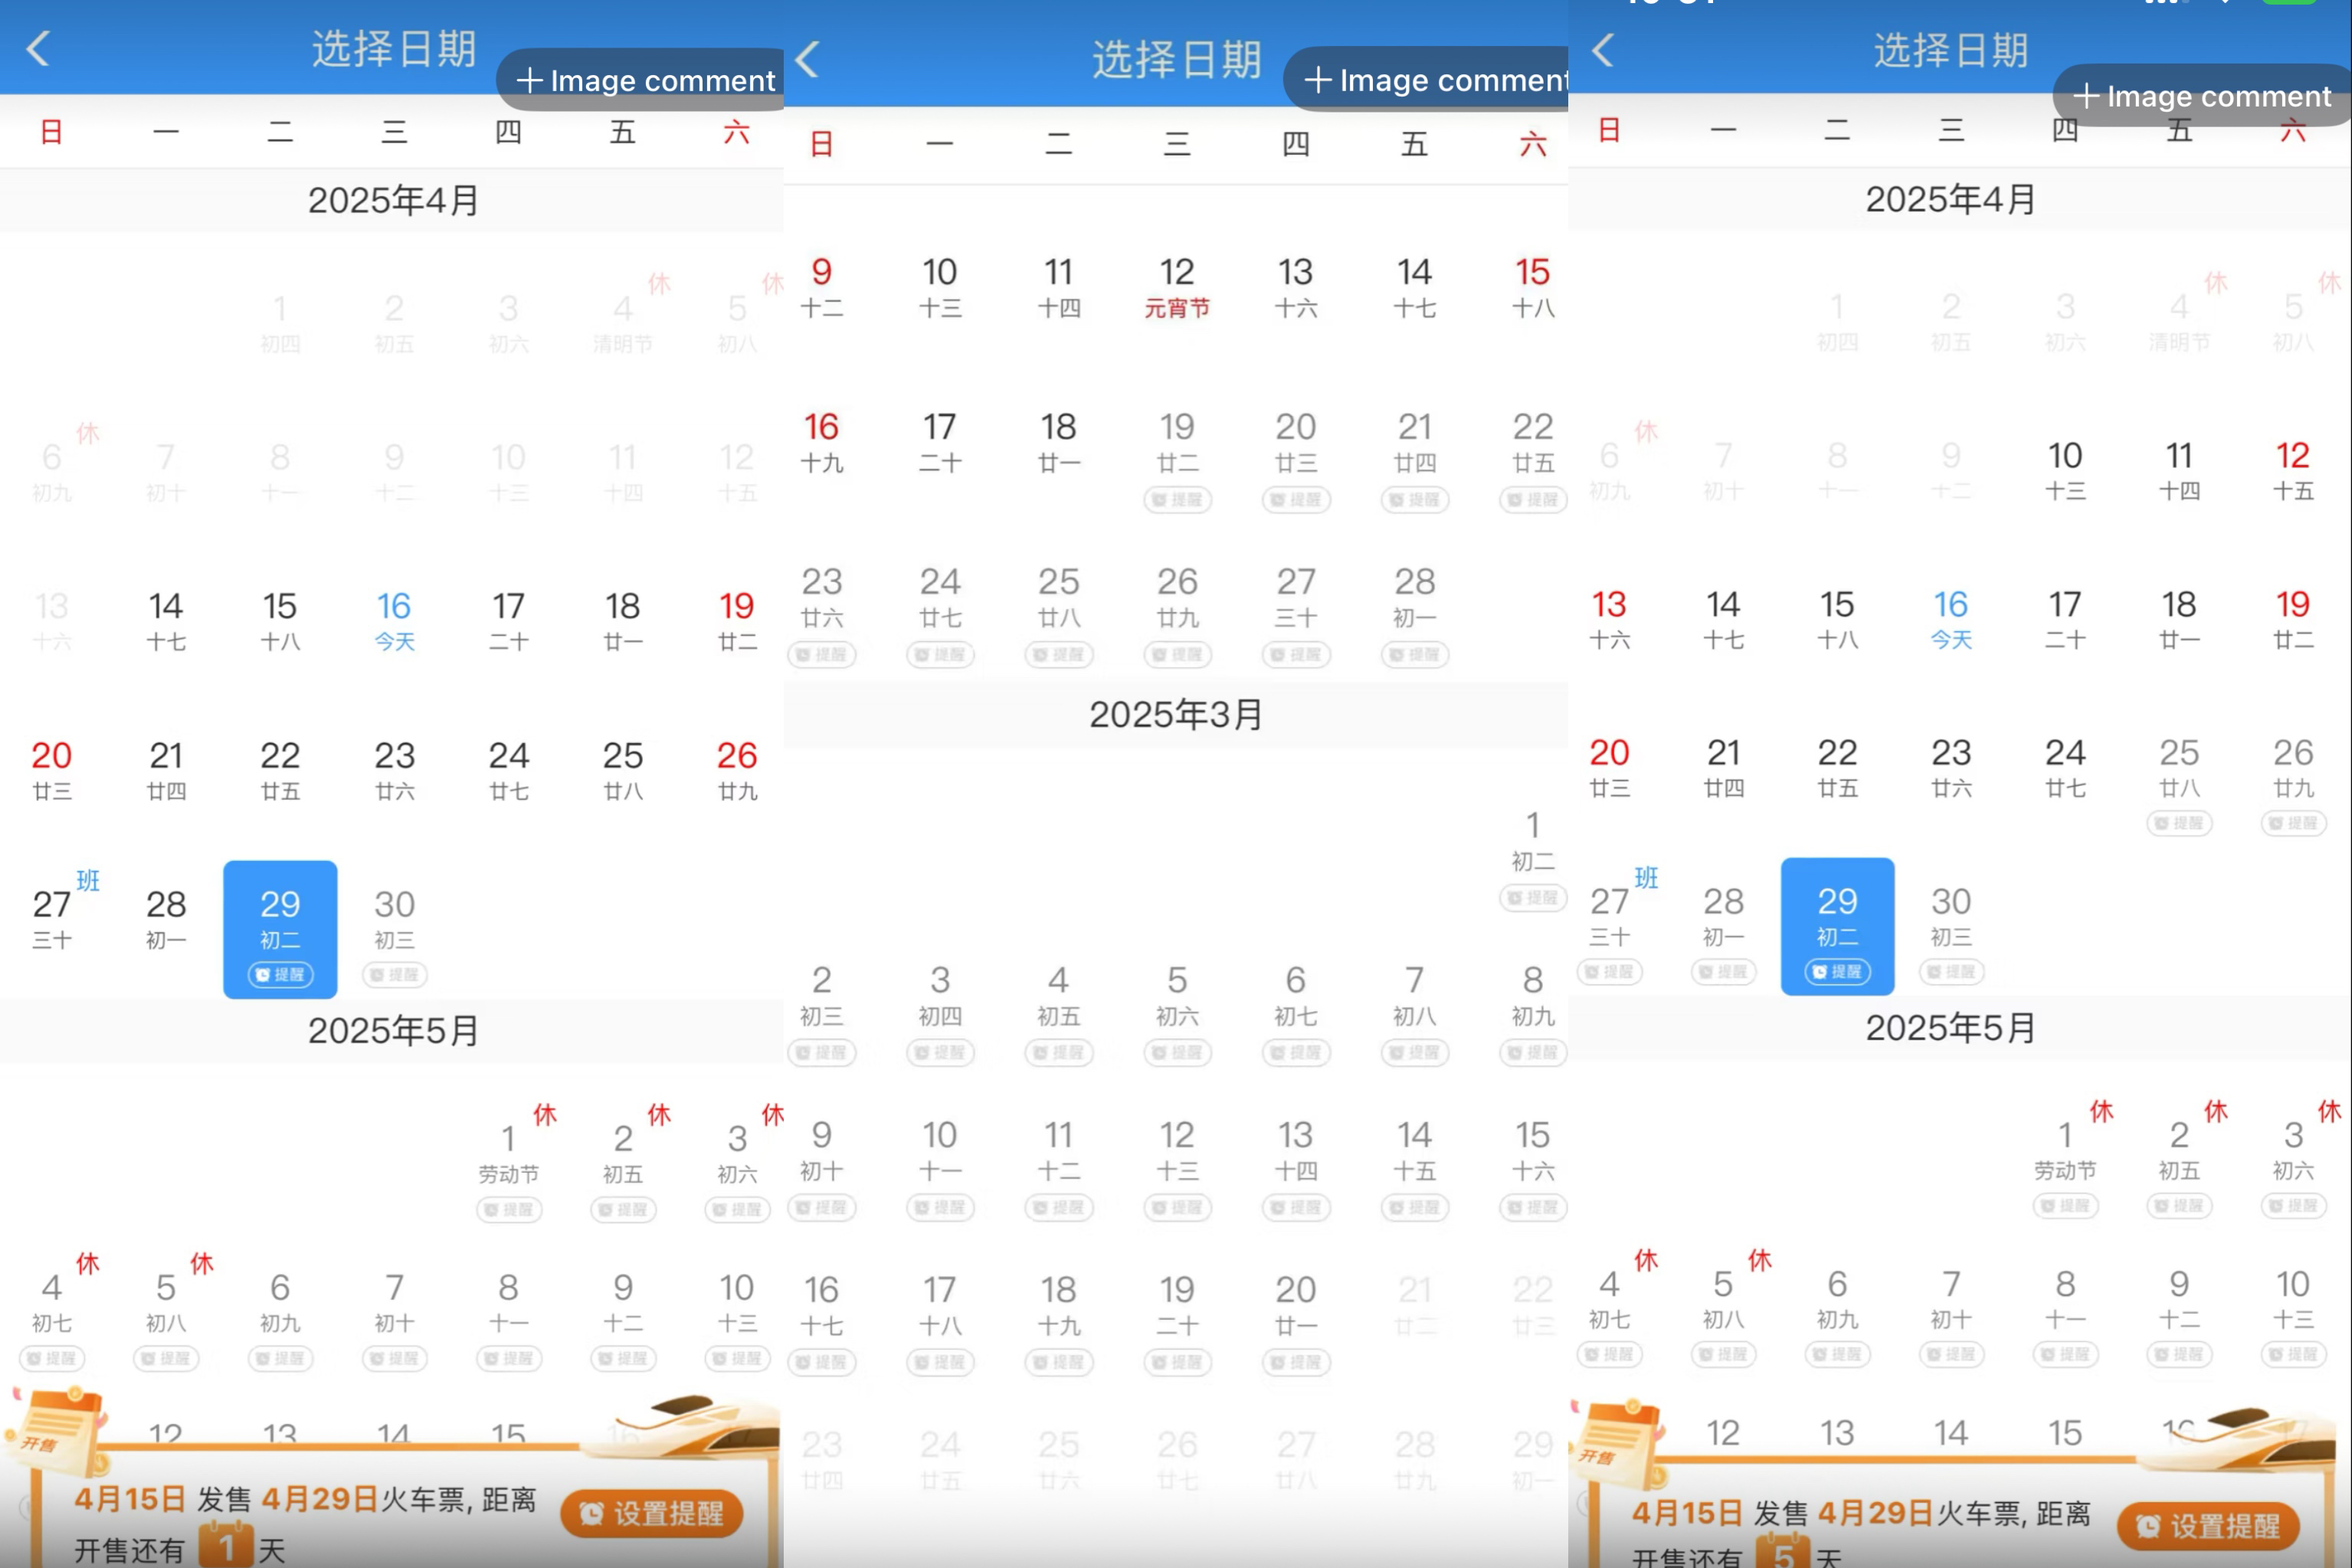Tap the 提醒 badge under March 1, middle panel
The height and width of the screenshot is (1568, 2352).
pyautogui.click(x=1532, y=897)
